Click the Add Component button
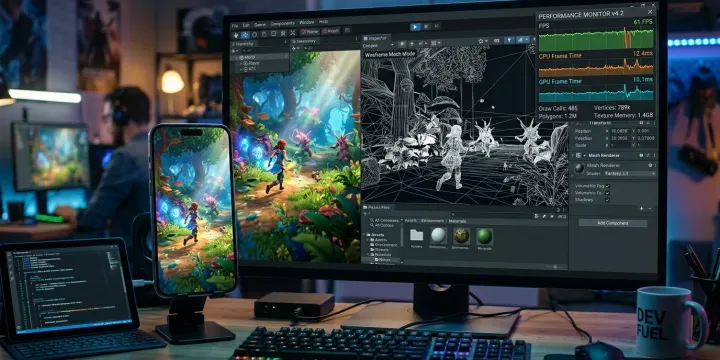 [613, 223]
